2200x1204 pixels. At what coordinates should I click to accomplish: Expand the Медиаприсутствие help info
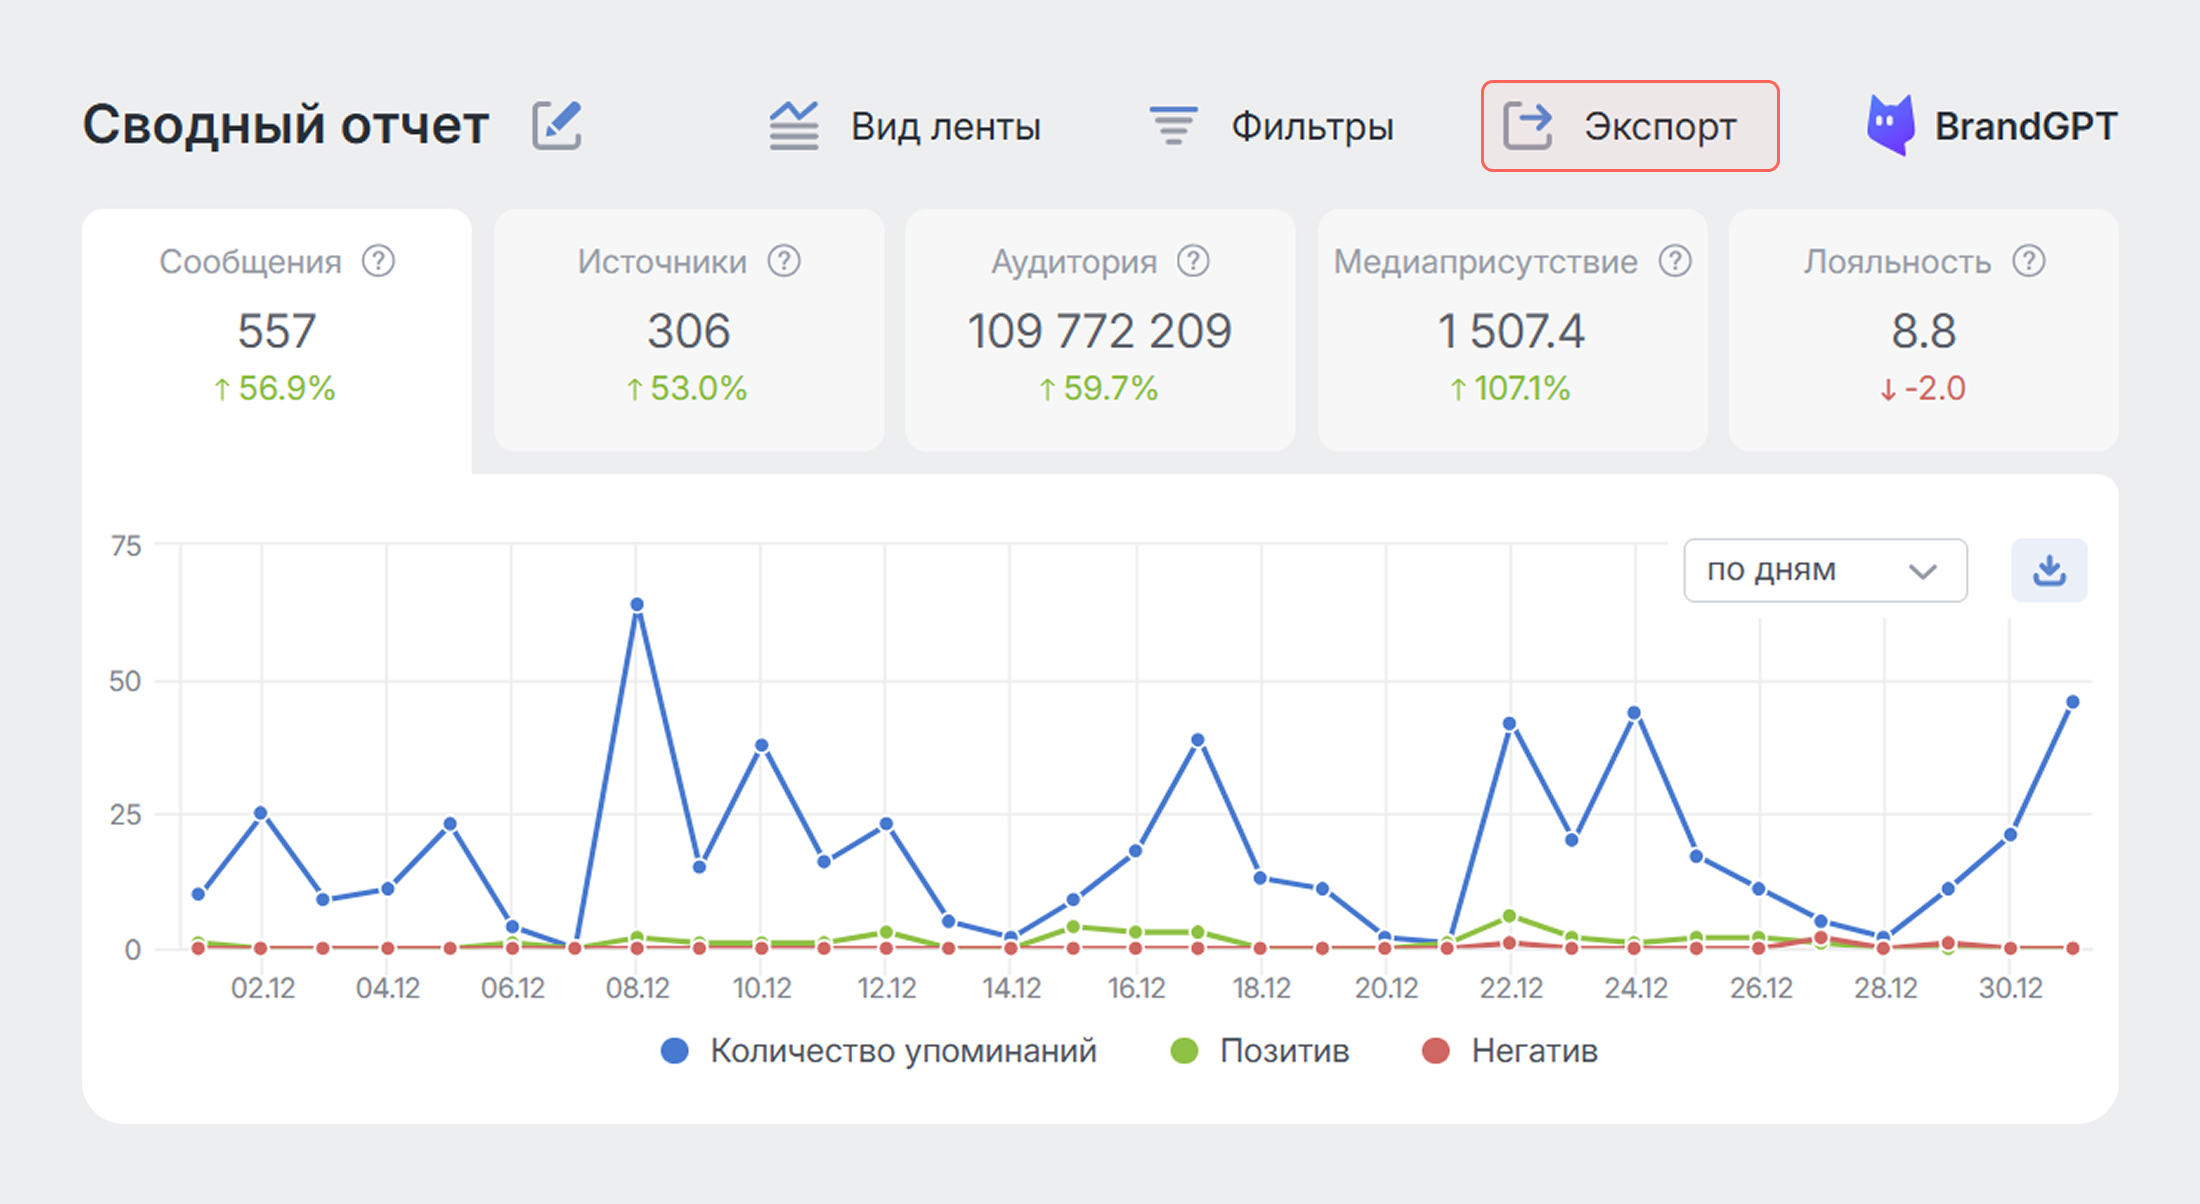(1676, 261)
